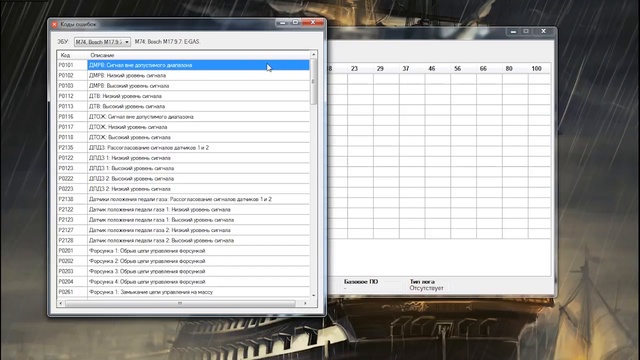Viewport: 640px width, 360px height.
Task: Select row P2122 pedal sensor 1 low signal
Action: [x=183, y=209]
